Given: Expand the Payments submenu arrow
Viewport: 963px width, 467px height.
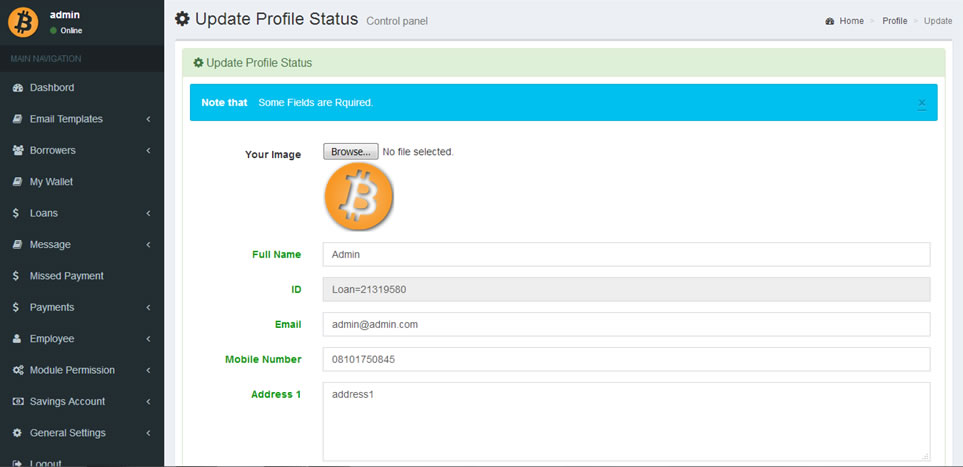Looking at the screenshot, I should [x=148, y=308].
